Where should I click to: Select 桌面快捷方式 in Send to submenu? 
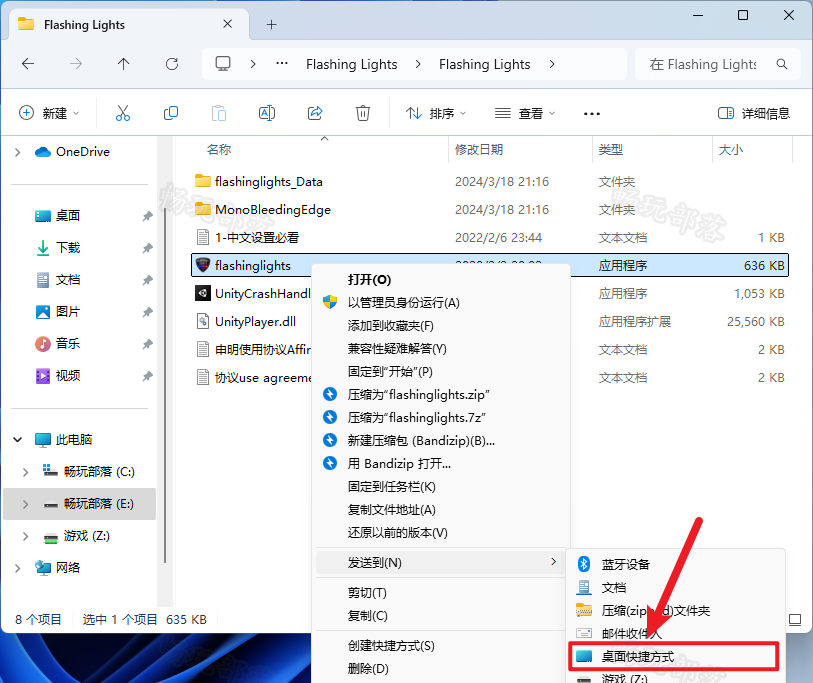pos(674,657)
